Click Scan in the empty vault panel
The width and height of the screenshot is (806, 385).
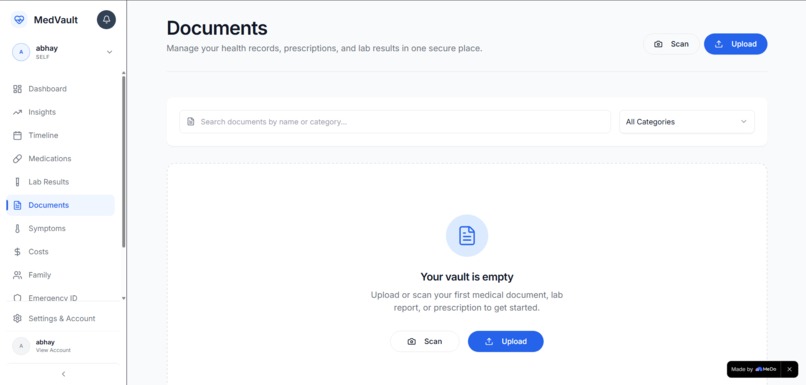click(x=425, y=341)
